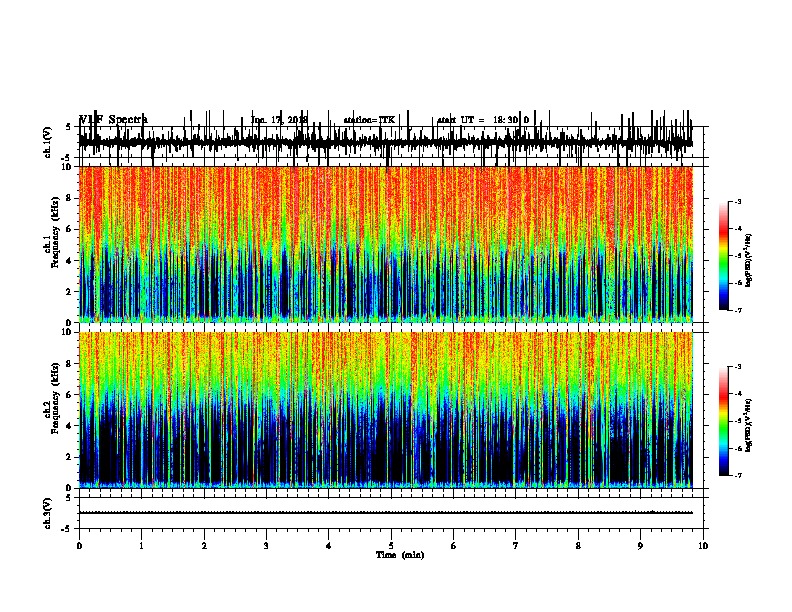Screen dimensions: 792x612
Task: Click the ch.1 color bar log(PSD) unit label
Action: tap(748, 260)
